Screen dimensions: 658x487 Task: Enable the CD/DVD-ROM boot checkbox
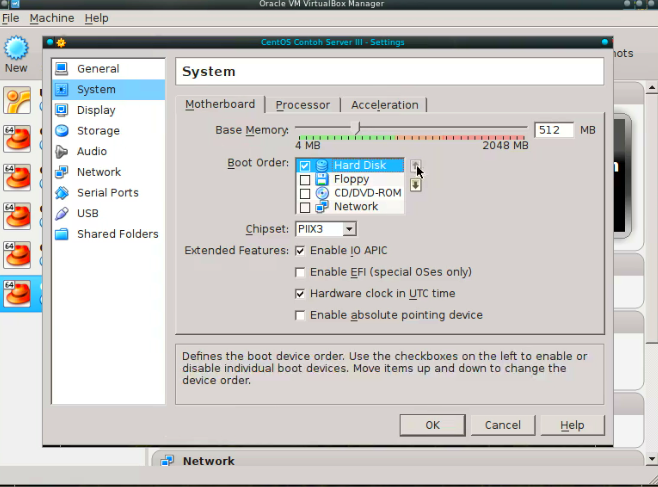(305, 193)
